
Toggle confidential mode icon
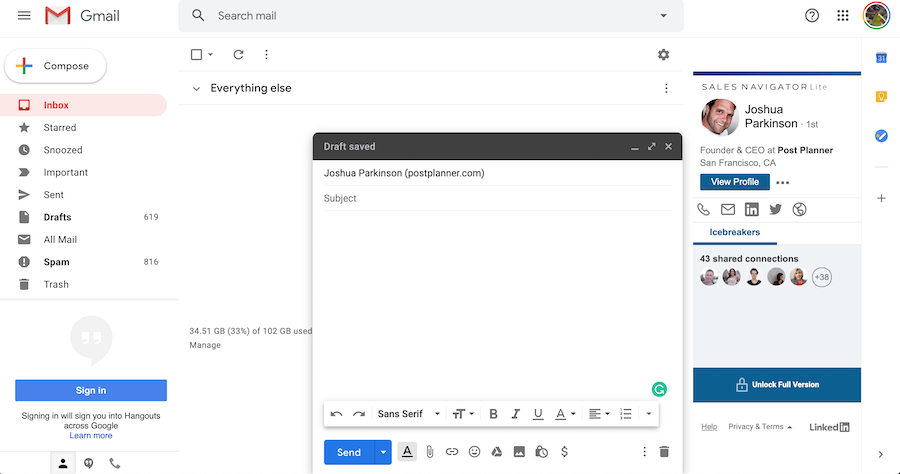(541, 452)
